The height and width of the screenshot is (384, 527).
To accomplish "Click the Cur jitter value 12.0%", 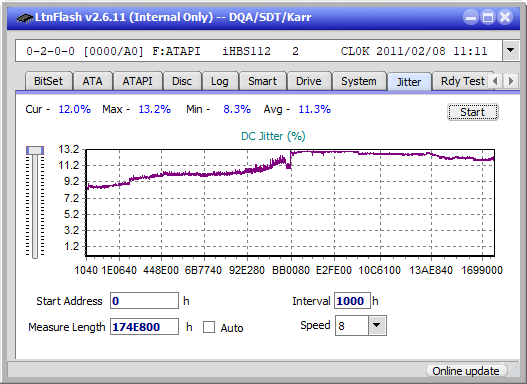I will point(75,109).
